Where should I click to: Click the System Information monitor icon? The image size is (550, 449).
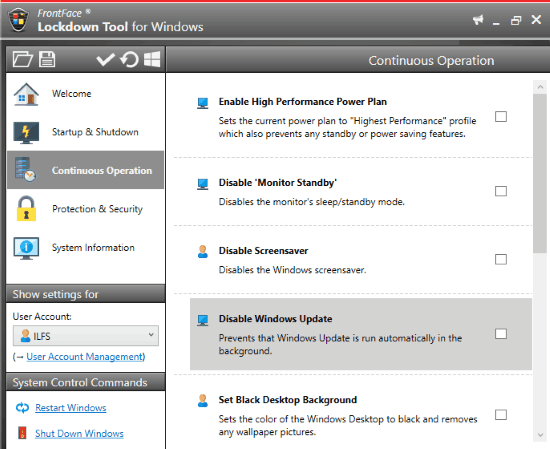pos(26,248)
